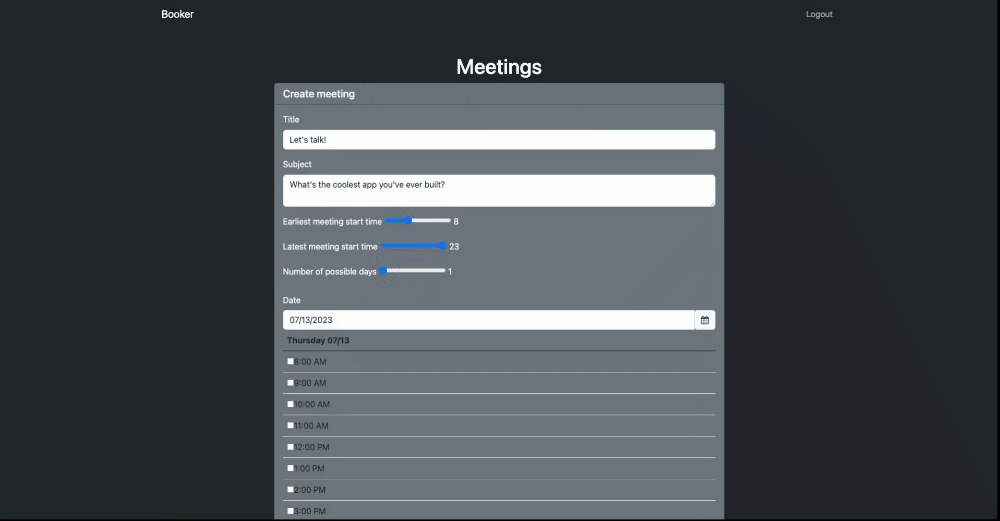Click the Number of possible days slider
1000x521 pixels.
tap(413, 271)
